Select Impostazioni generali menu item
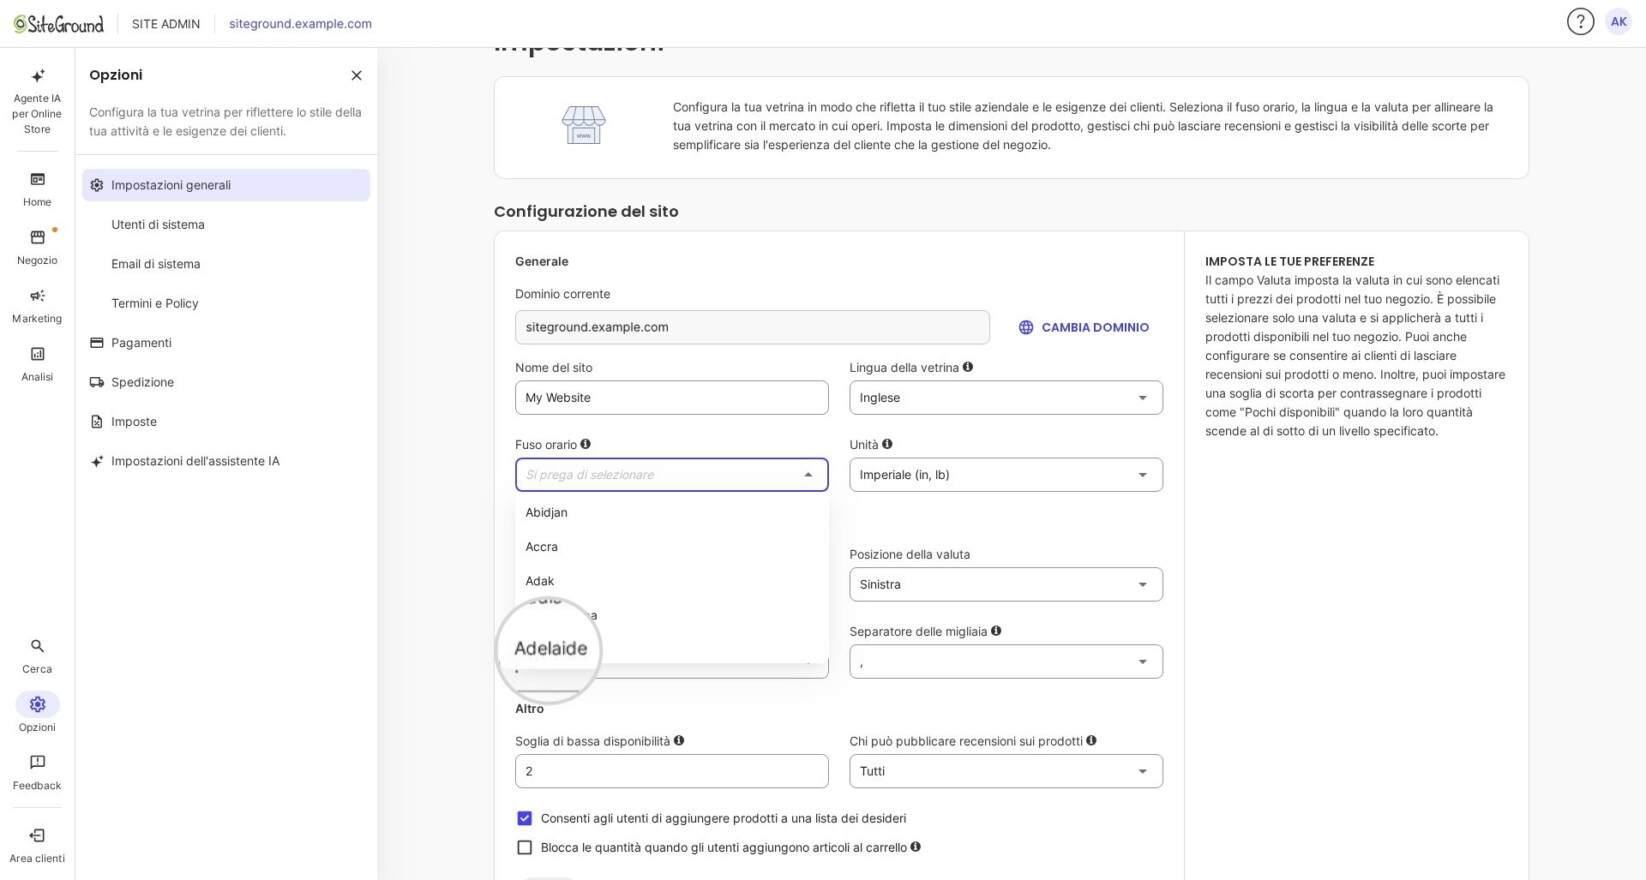The width and height of the screenshot is (1646, 880). (226, 185)
